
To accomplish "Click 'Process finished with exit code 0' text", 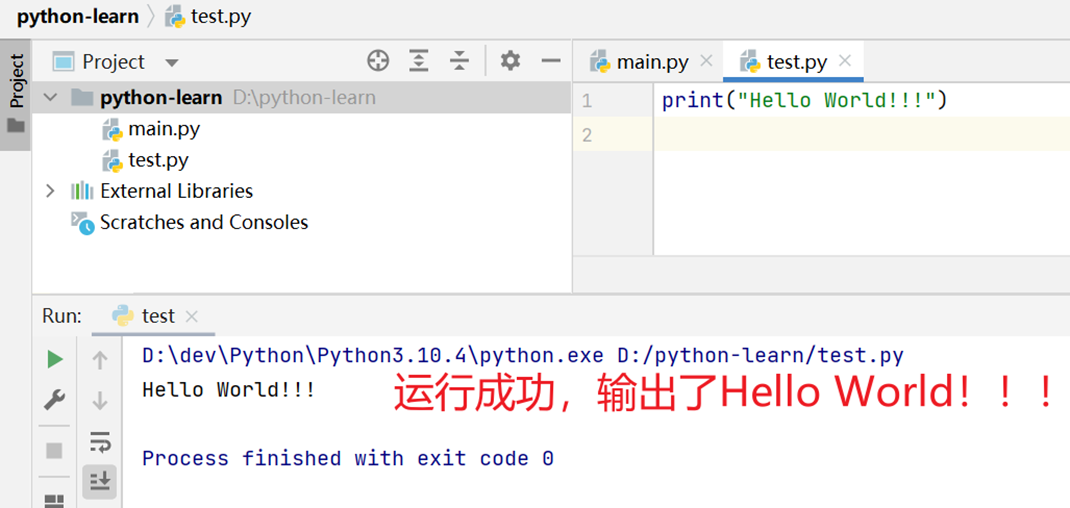I will (347, 458).
